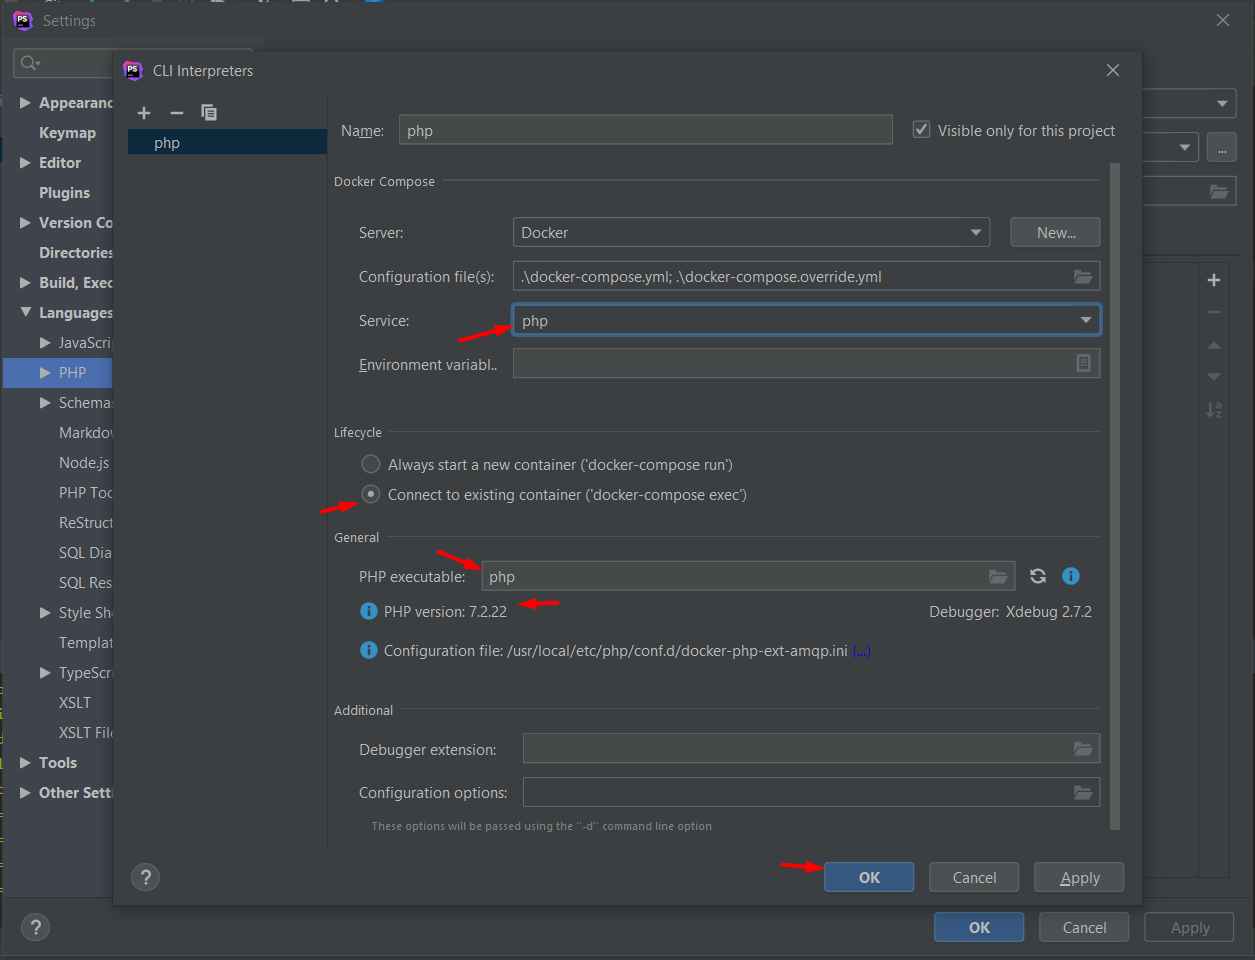Expand Tools section in Settings tree
The image size is (1255, 960).
click(x=26, y=763)
